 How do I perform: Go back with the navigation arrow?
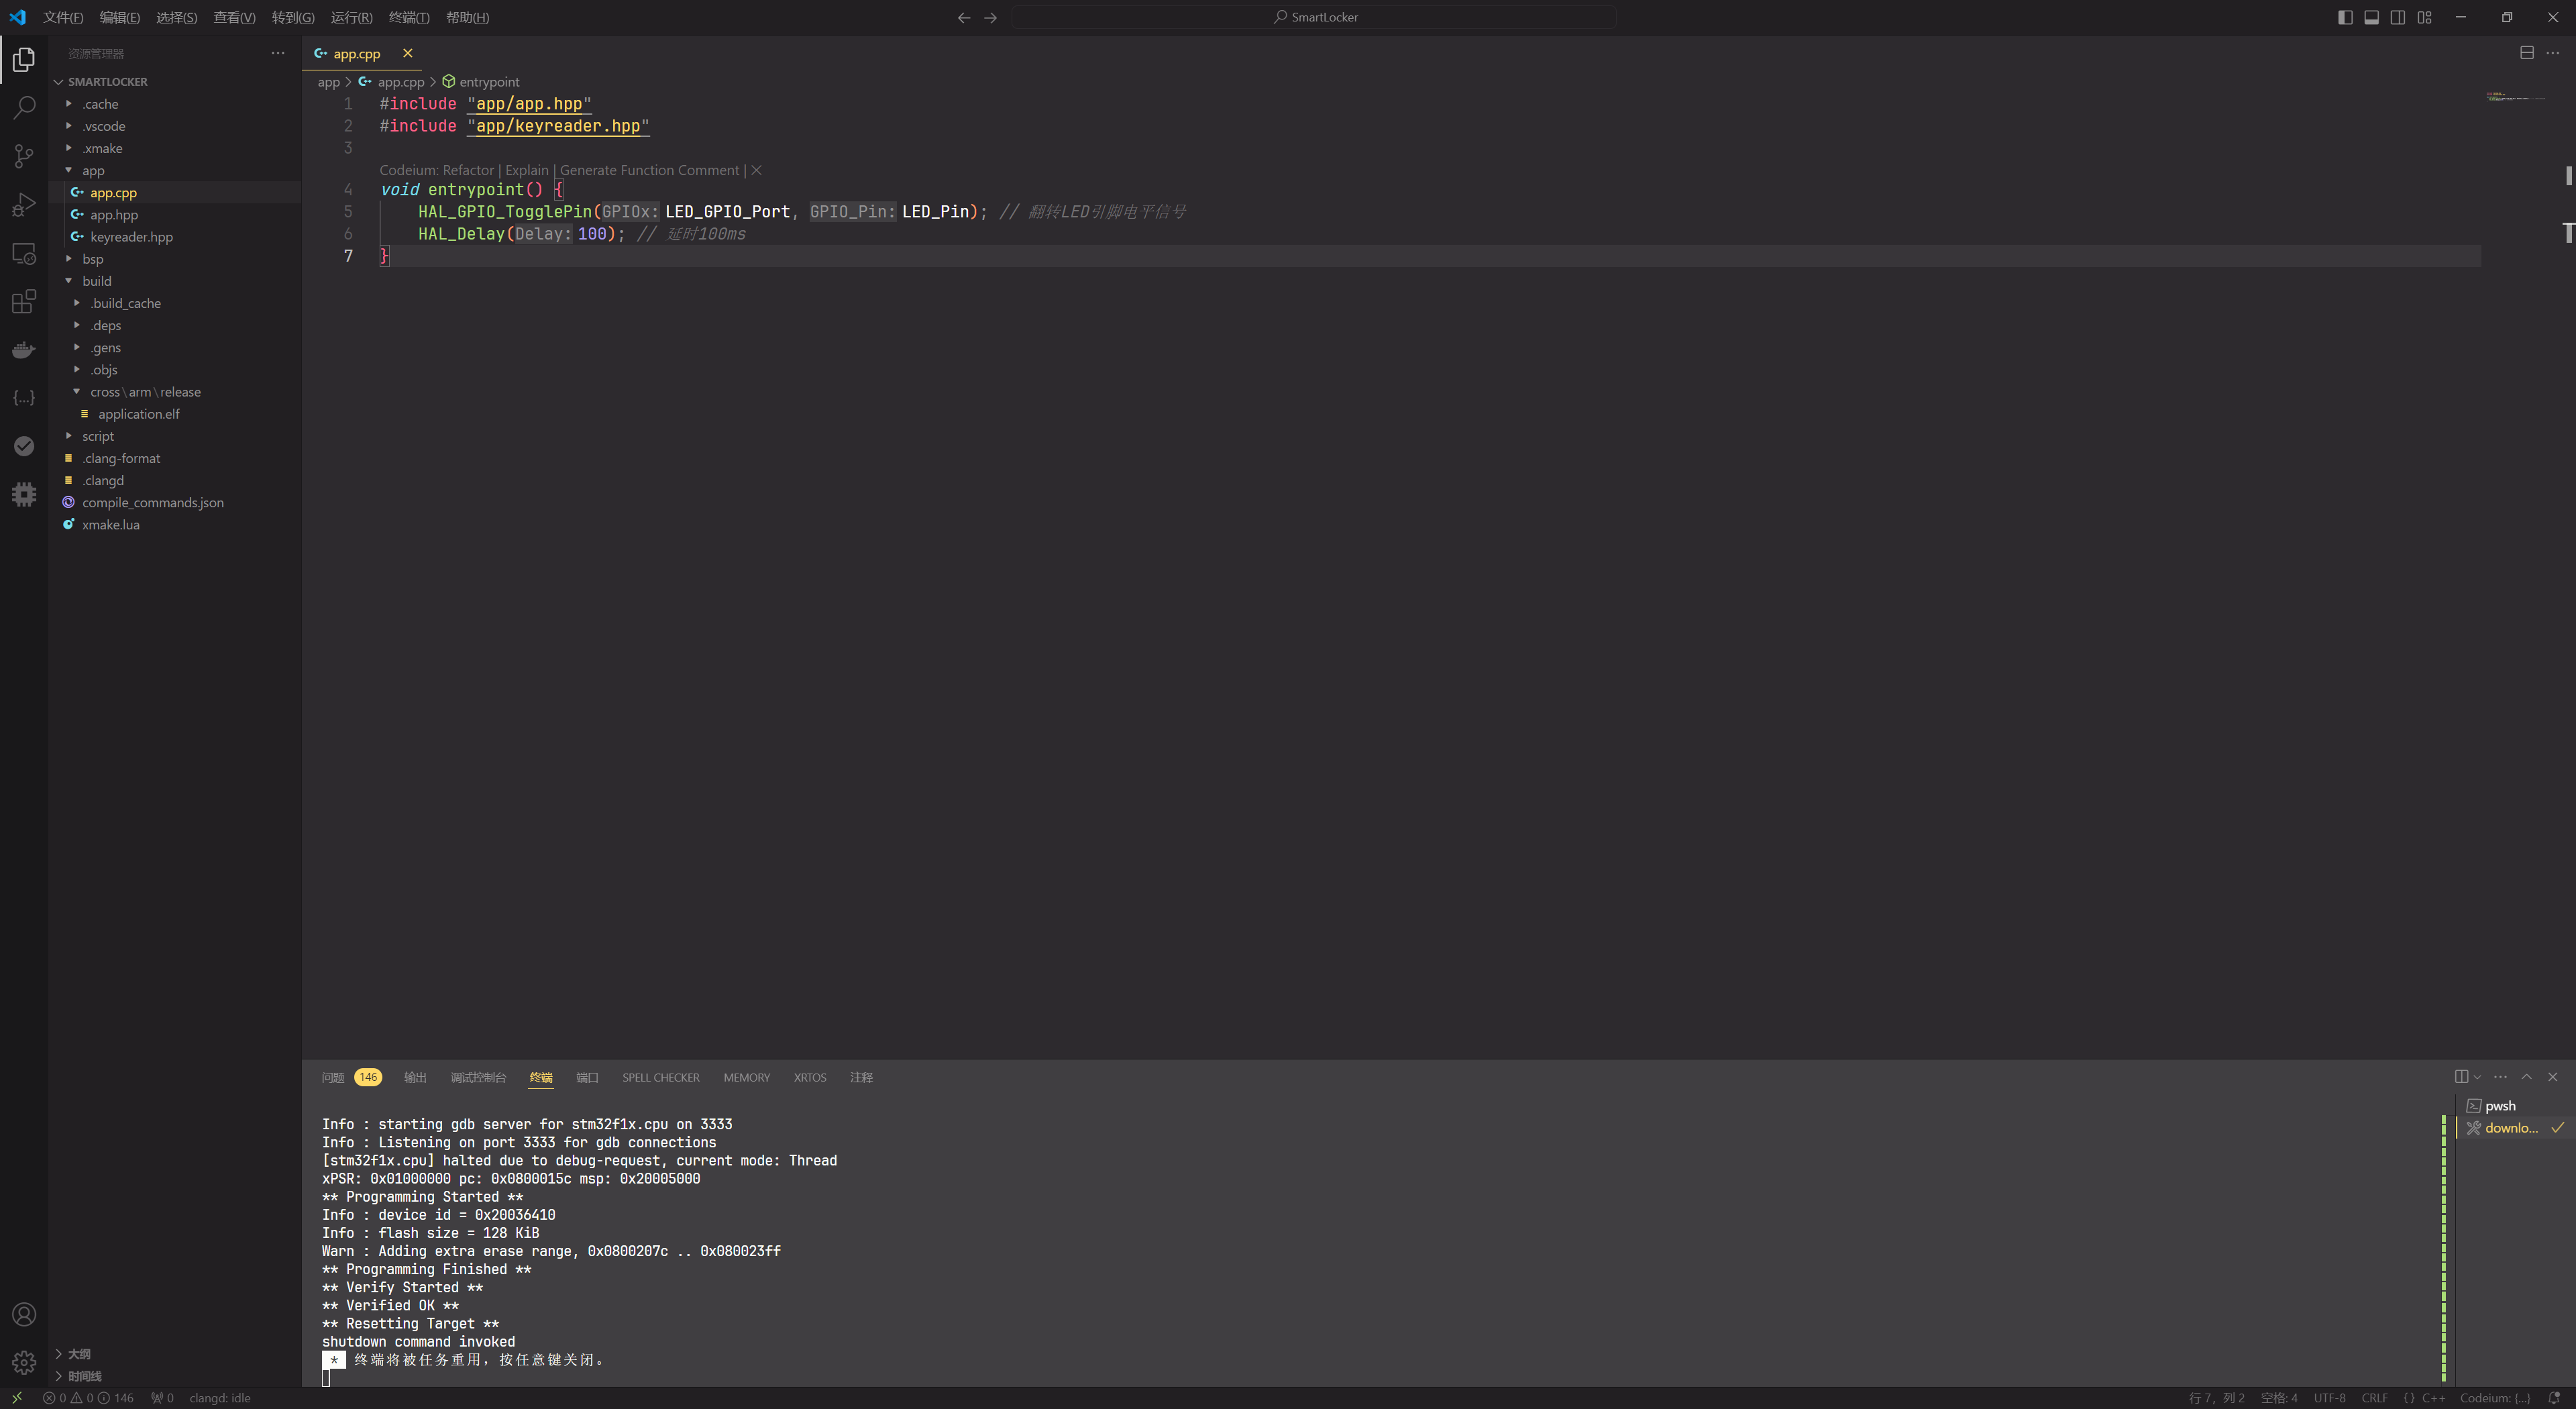tap(964, 17)
